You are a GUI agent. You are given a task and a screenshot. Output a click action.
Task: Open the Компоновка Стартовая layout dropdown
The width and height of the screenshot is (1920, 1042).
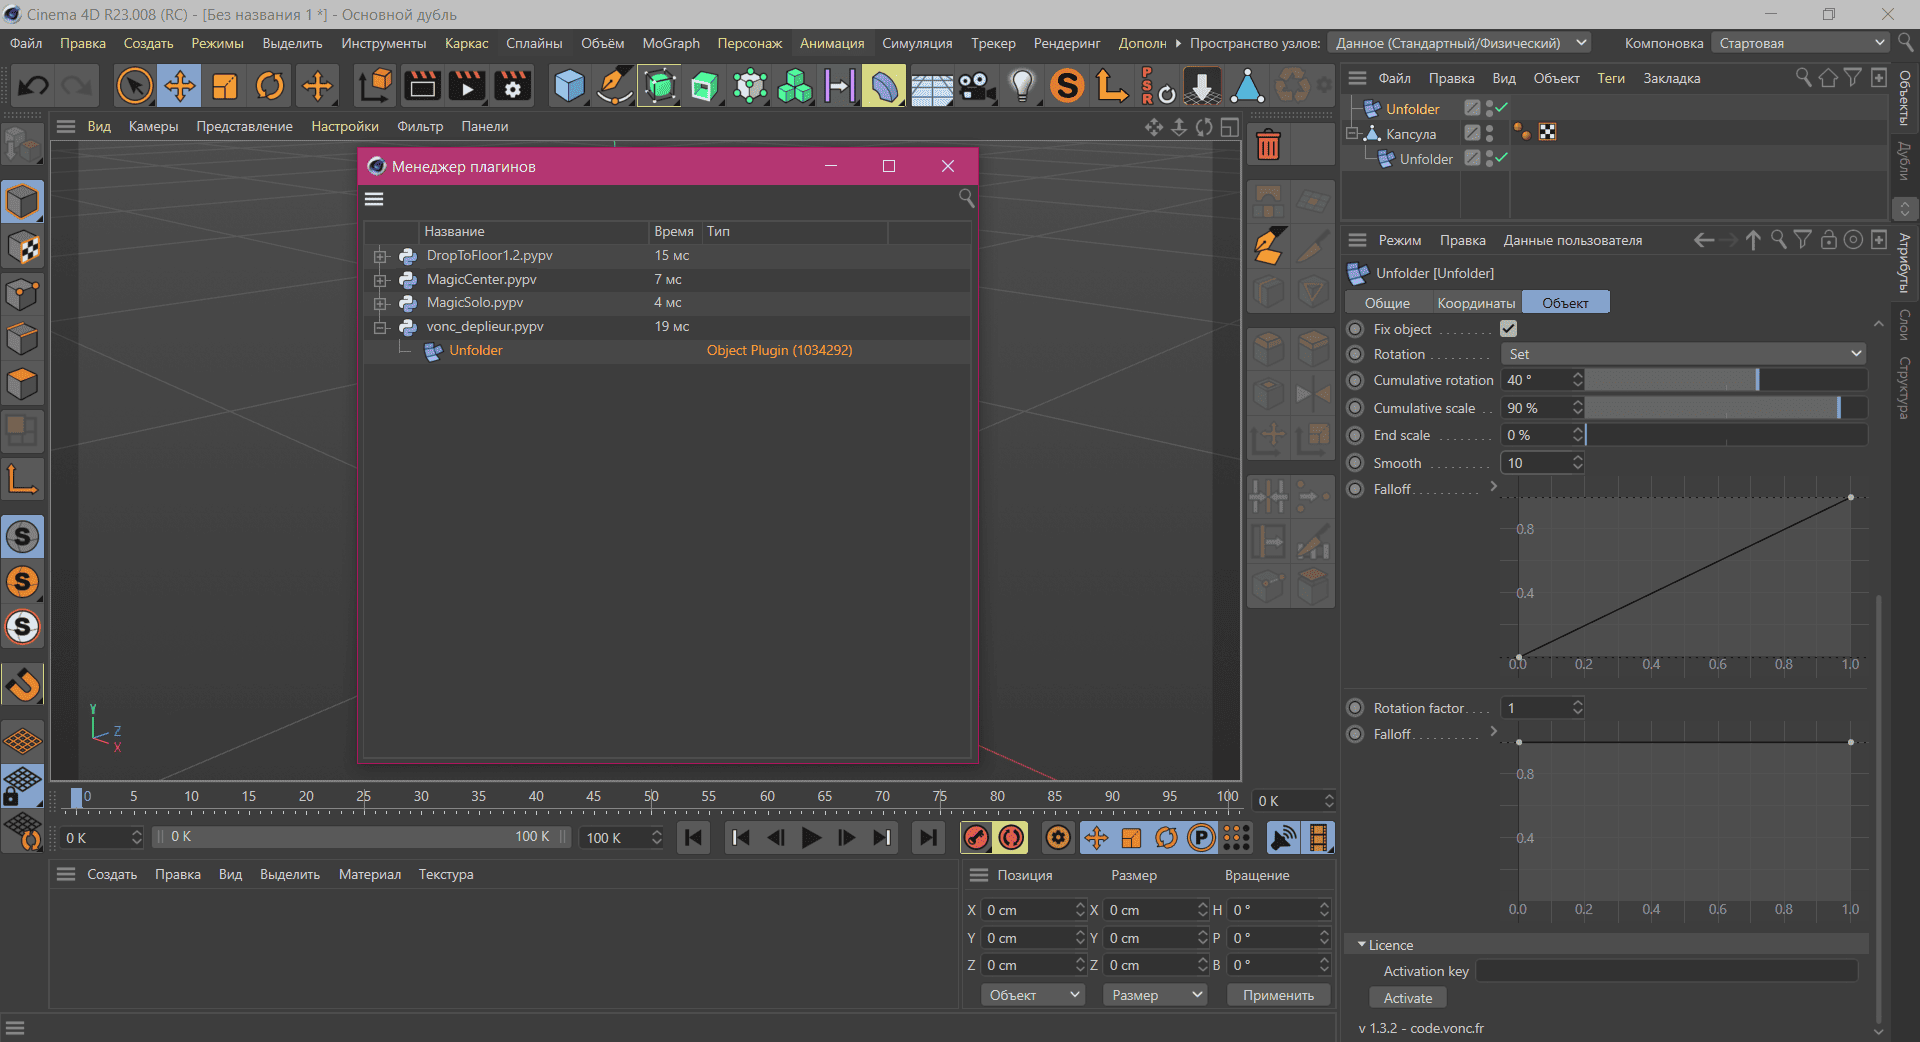pos(1799,43)
